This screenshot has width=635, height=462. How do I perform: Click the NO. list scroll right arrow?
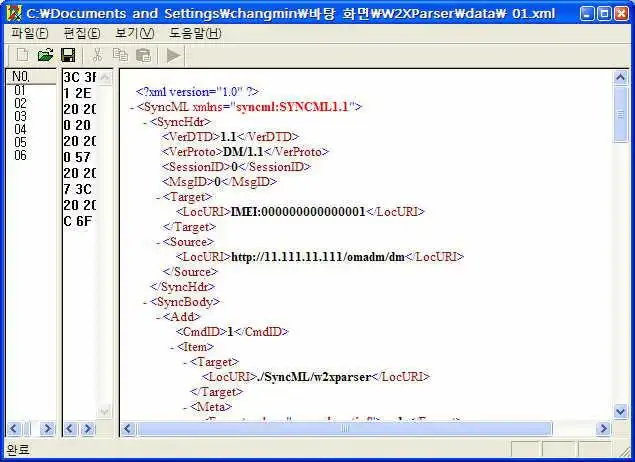click(x=47, y=428)
